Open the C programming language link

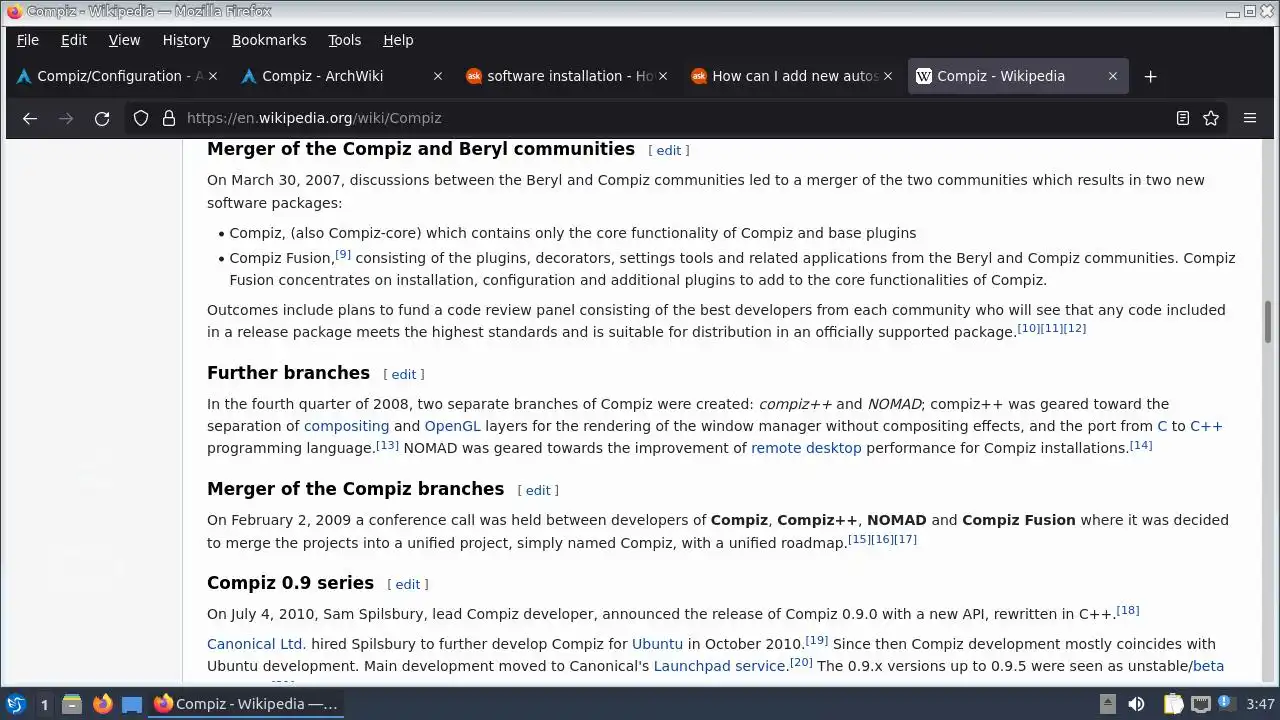[1162, 426]
